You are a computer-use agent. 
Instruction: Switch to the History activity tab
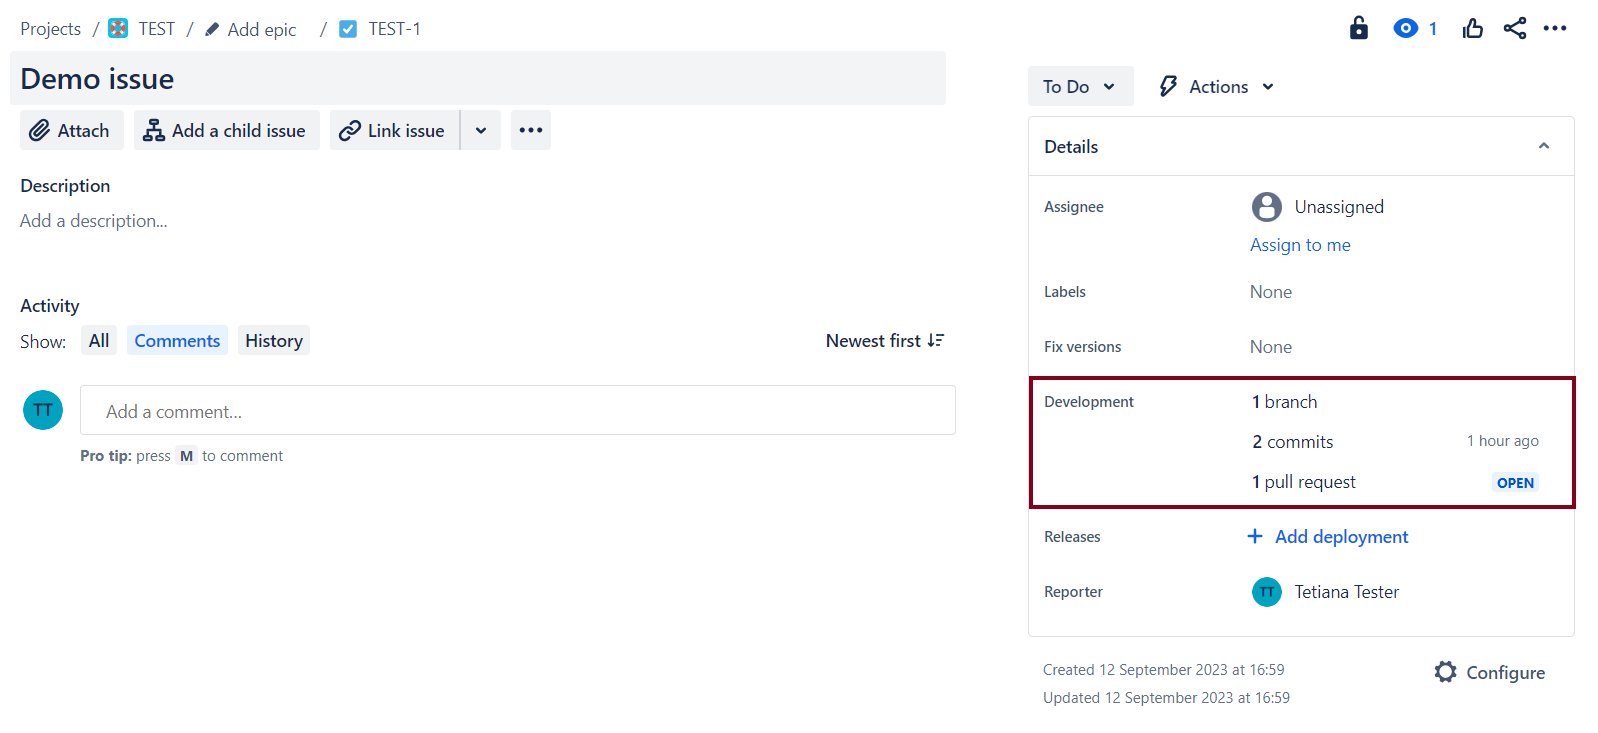pyautogui.click(x=273, y=341)
